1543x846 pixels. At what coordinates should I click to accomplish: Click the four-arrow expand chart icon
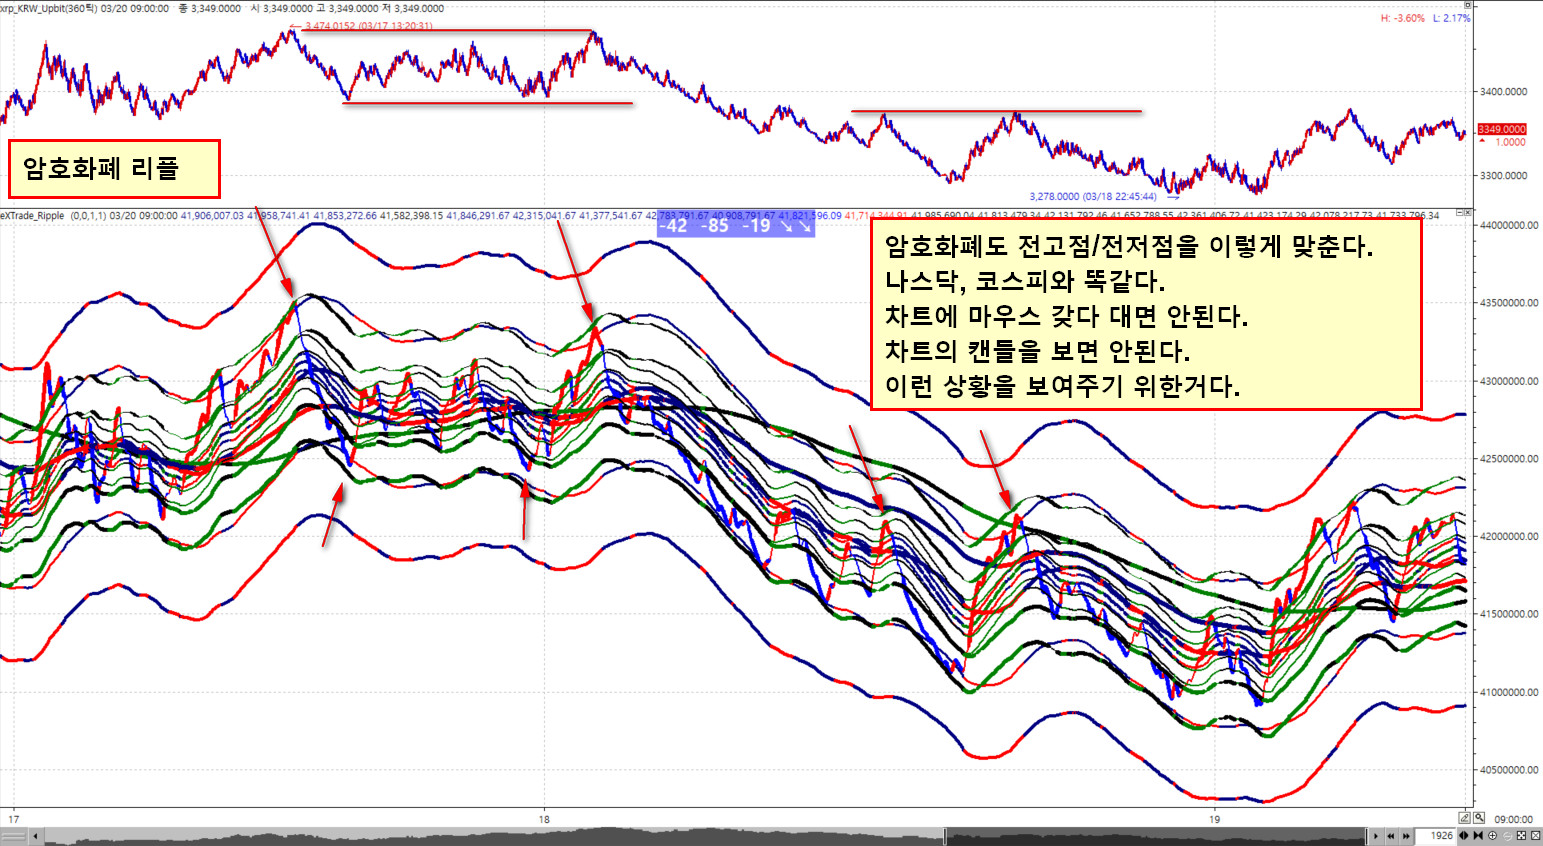tap(1521, 836)
